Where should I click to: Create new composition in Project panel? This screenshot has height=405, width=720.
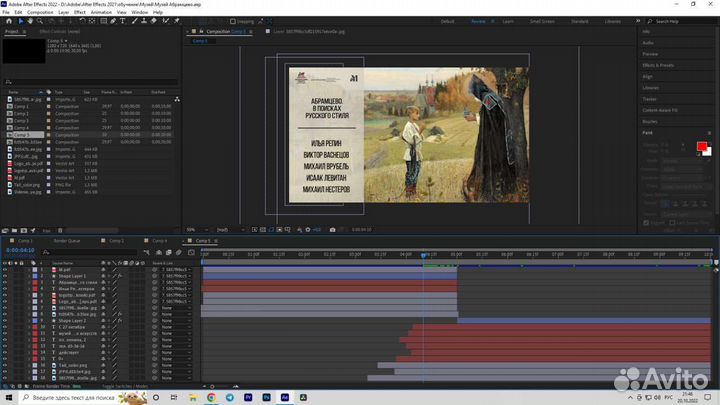(23, 231)
